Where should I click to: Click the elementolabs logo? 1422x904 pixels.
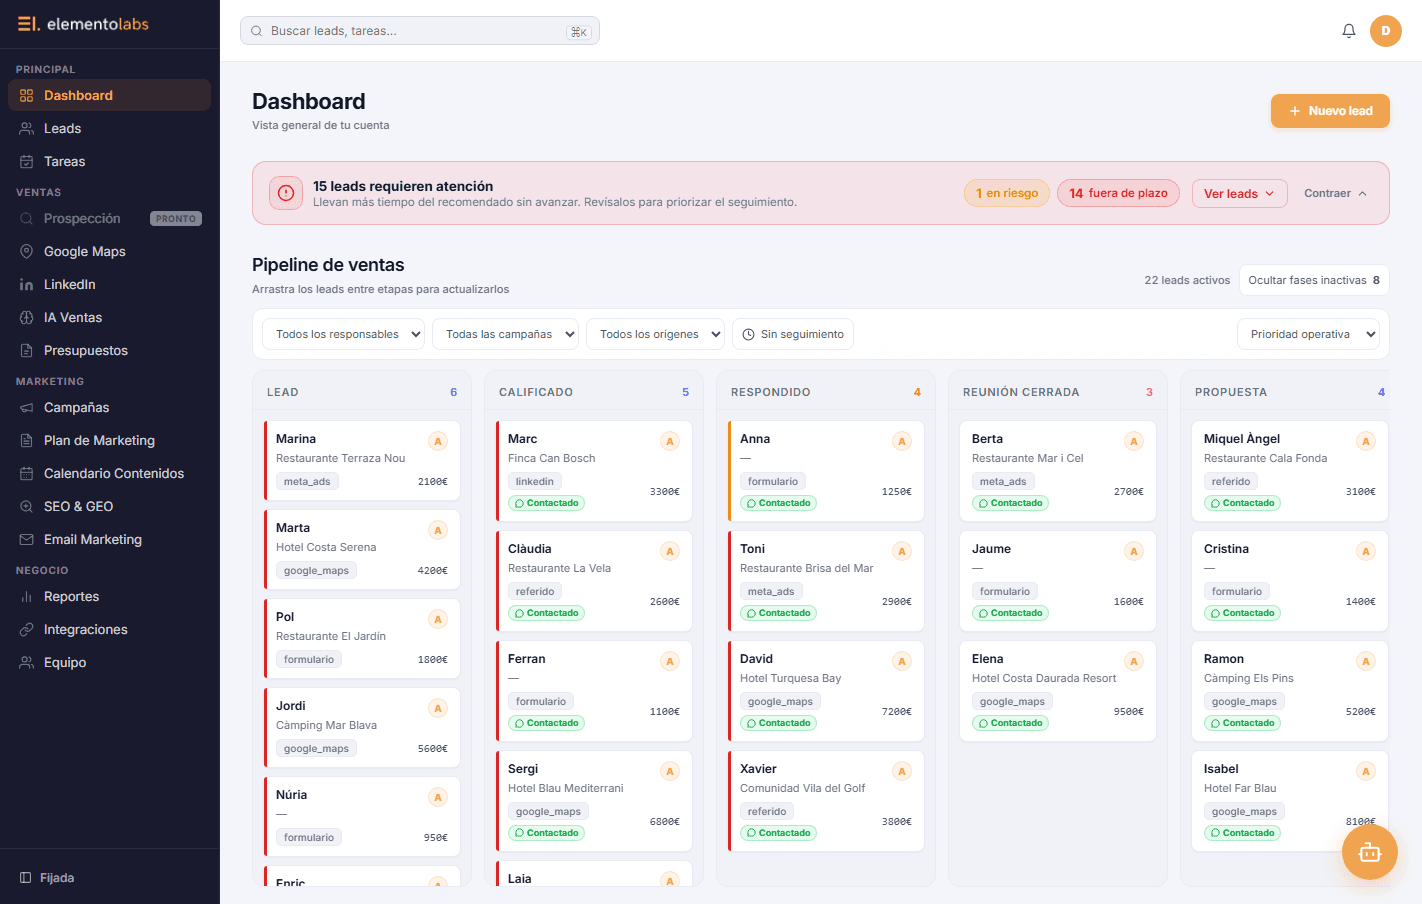[83, 24]
